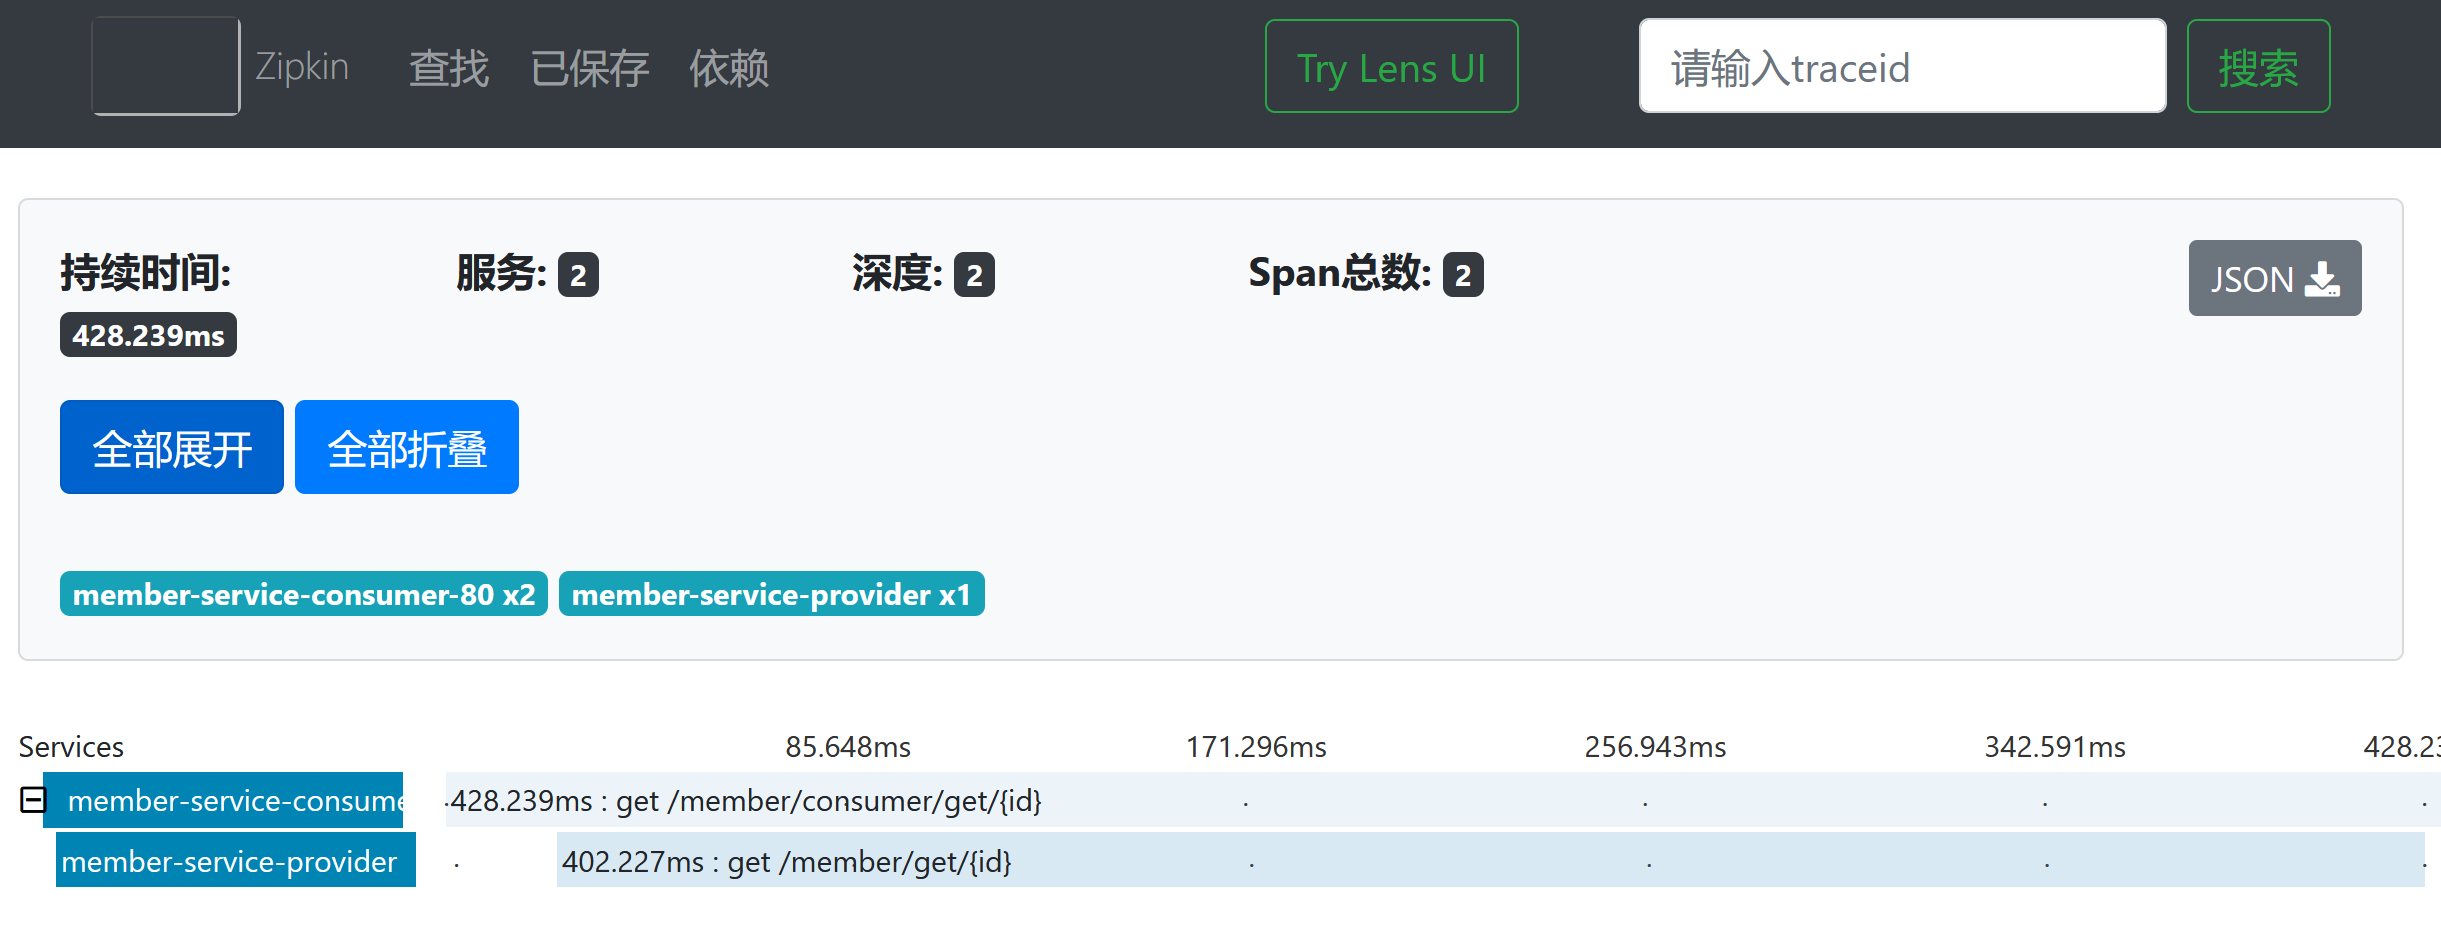Focus the traceid search input field
The image size is (2441, 937).
pyautogui.click(x=1902, y=66)
